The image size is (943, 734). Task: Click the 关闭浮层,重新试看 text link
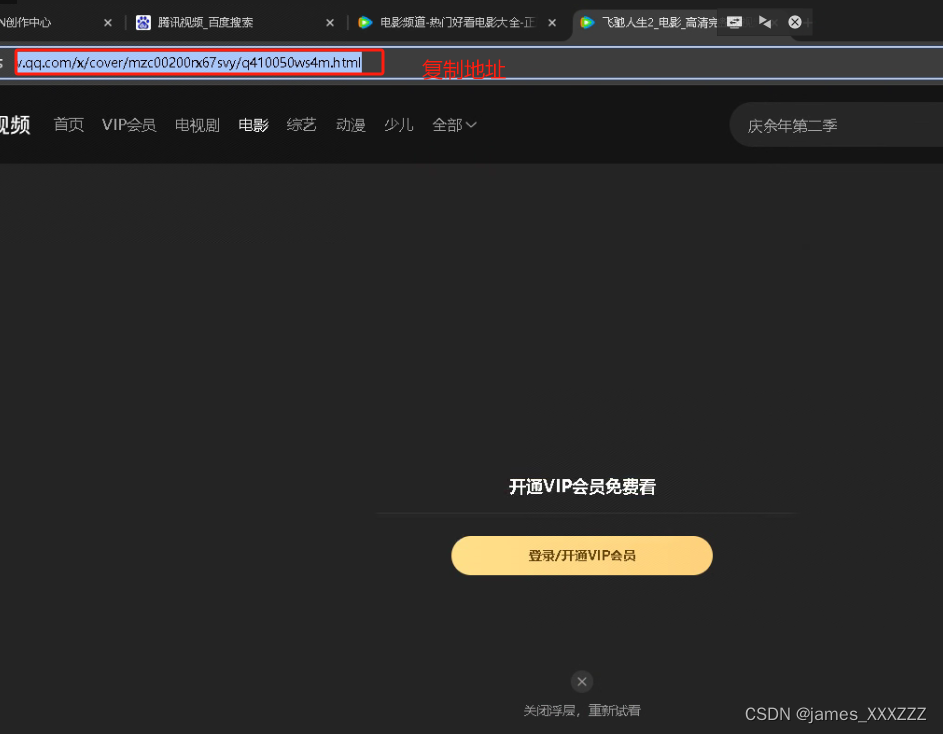(582, 711)
